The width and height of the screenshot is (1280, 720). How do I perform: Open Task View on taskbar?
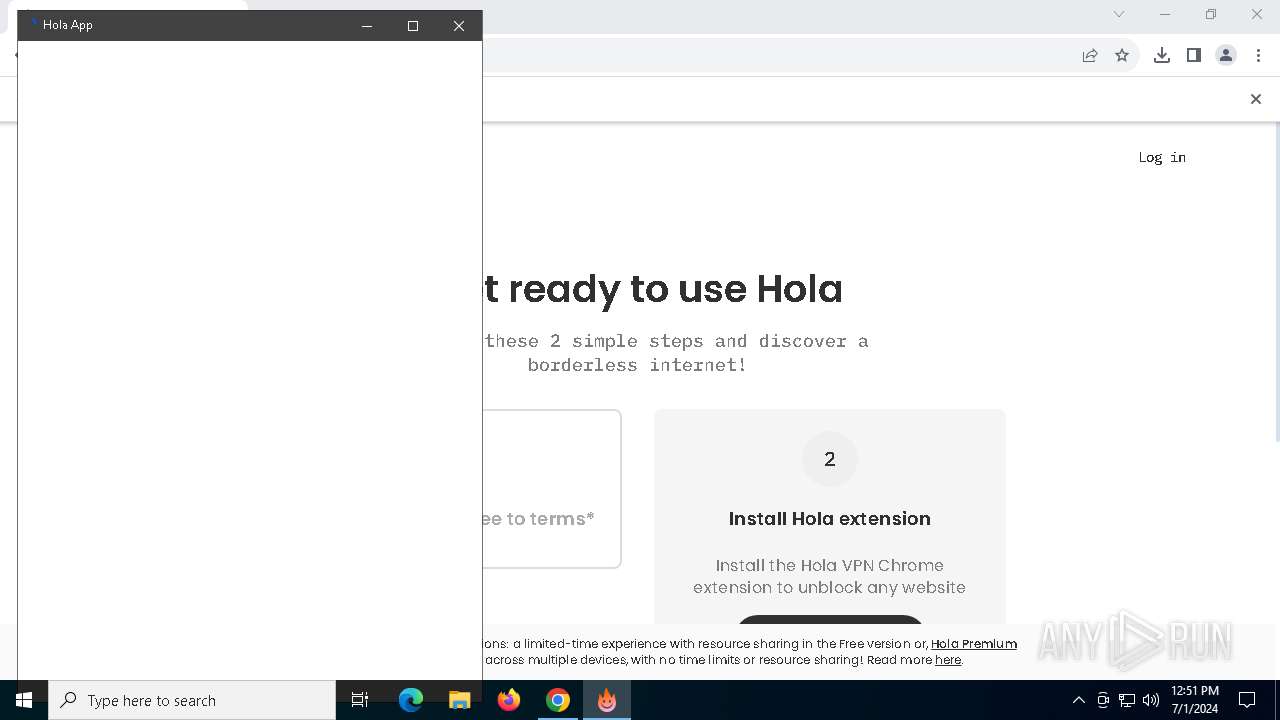coord(360,700)
